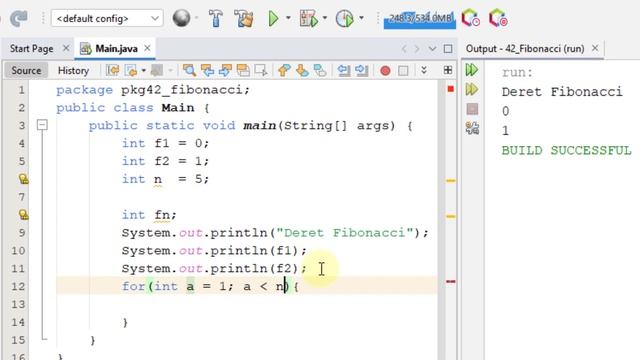This screenshot has width=640, height=360.
Task: Open the run project dropdown arrow
Action: pyautogui.click(x=288, y=18)
